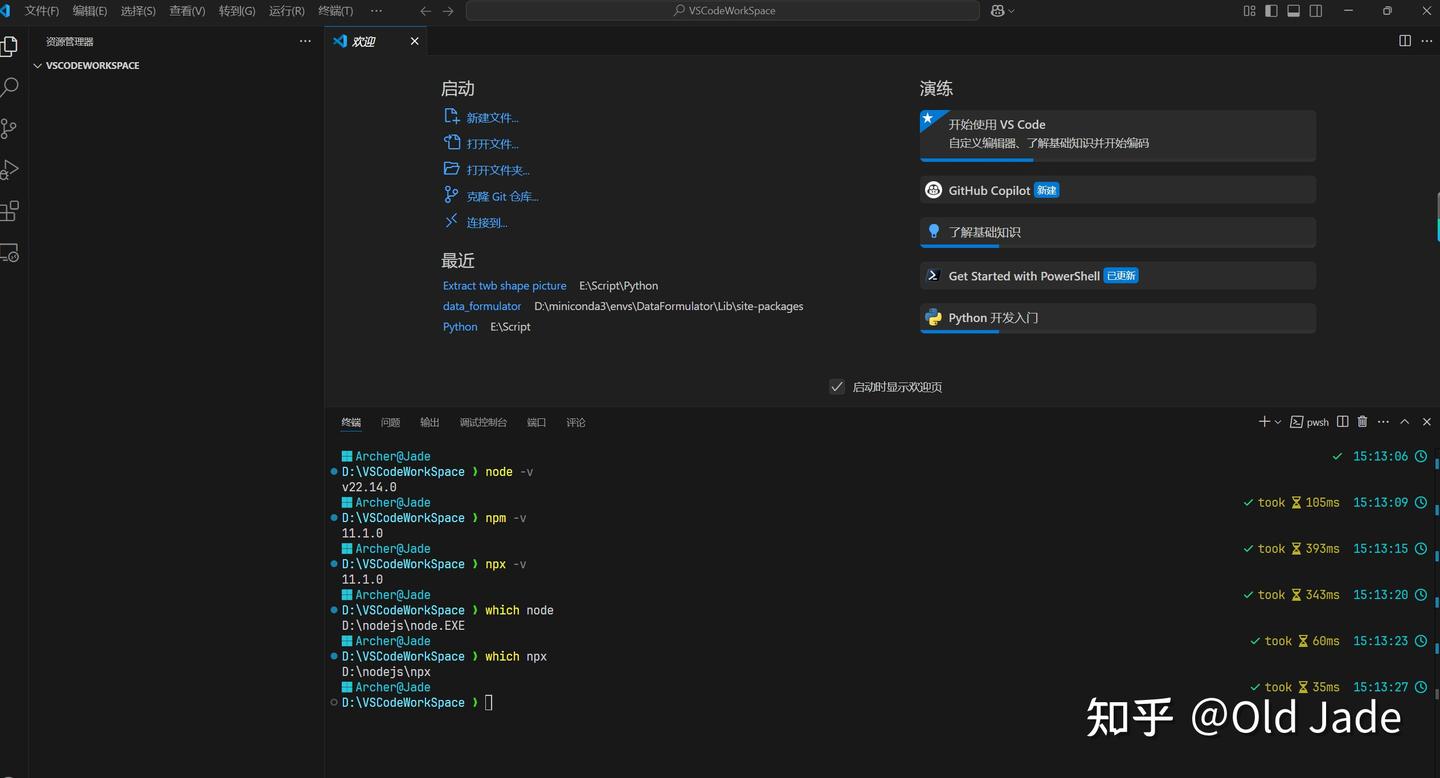The width and height of the screenshot is (1440, 778).
Task: Open the 文件 menu
Action: tap(42, 11)
